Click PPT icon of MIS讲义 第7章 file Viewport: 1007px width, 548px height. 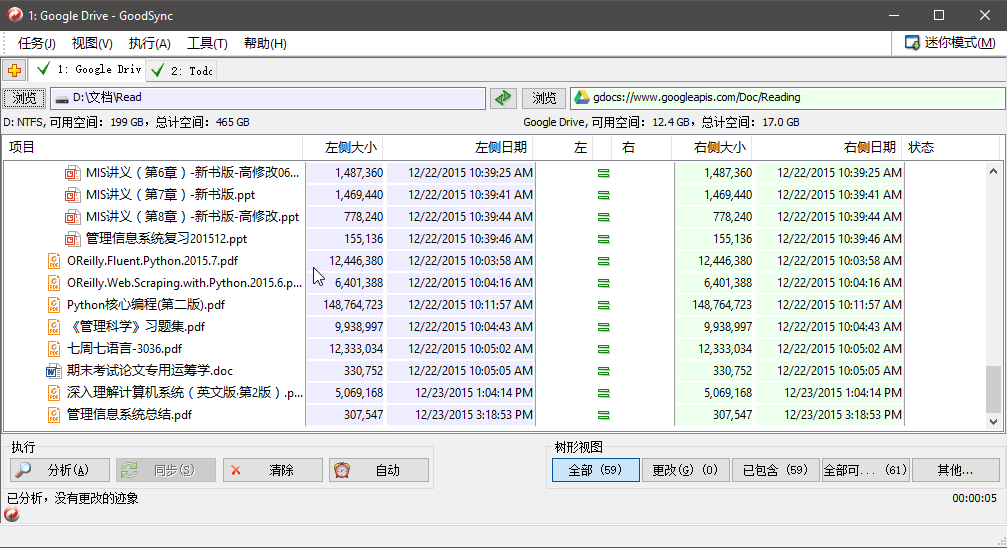coord(73,195)
